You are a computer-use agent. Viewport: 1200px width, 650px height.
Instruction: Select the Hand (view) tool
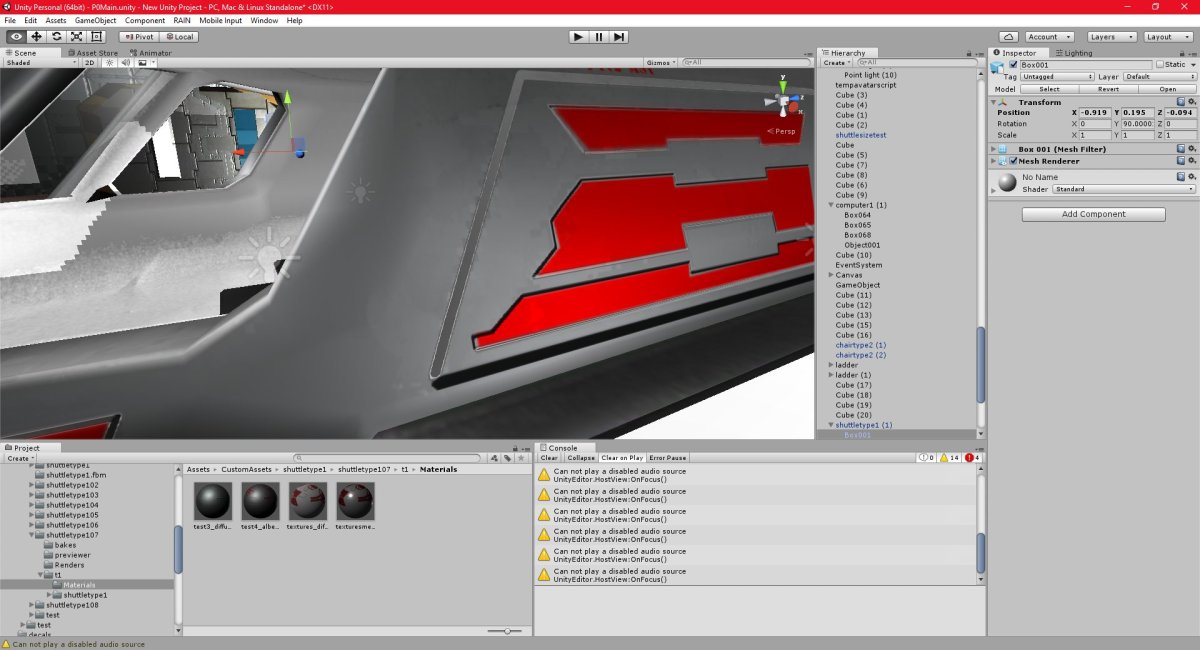click(x=16, y=36)
